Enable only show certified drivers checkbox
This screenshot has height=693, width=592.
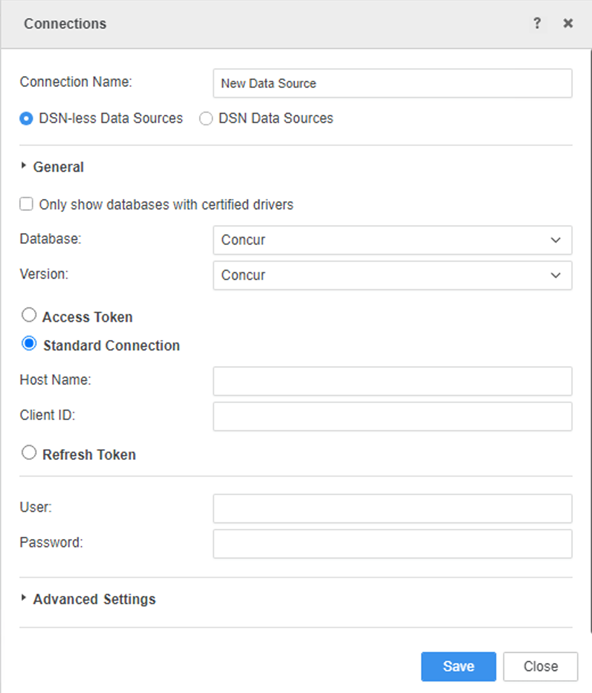point(26,204)
